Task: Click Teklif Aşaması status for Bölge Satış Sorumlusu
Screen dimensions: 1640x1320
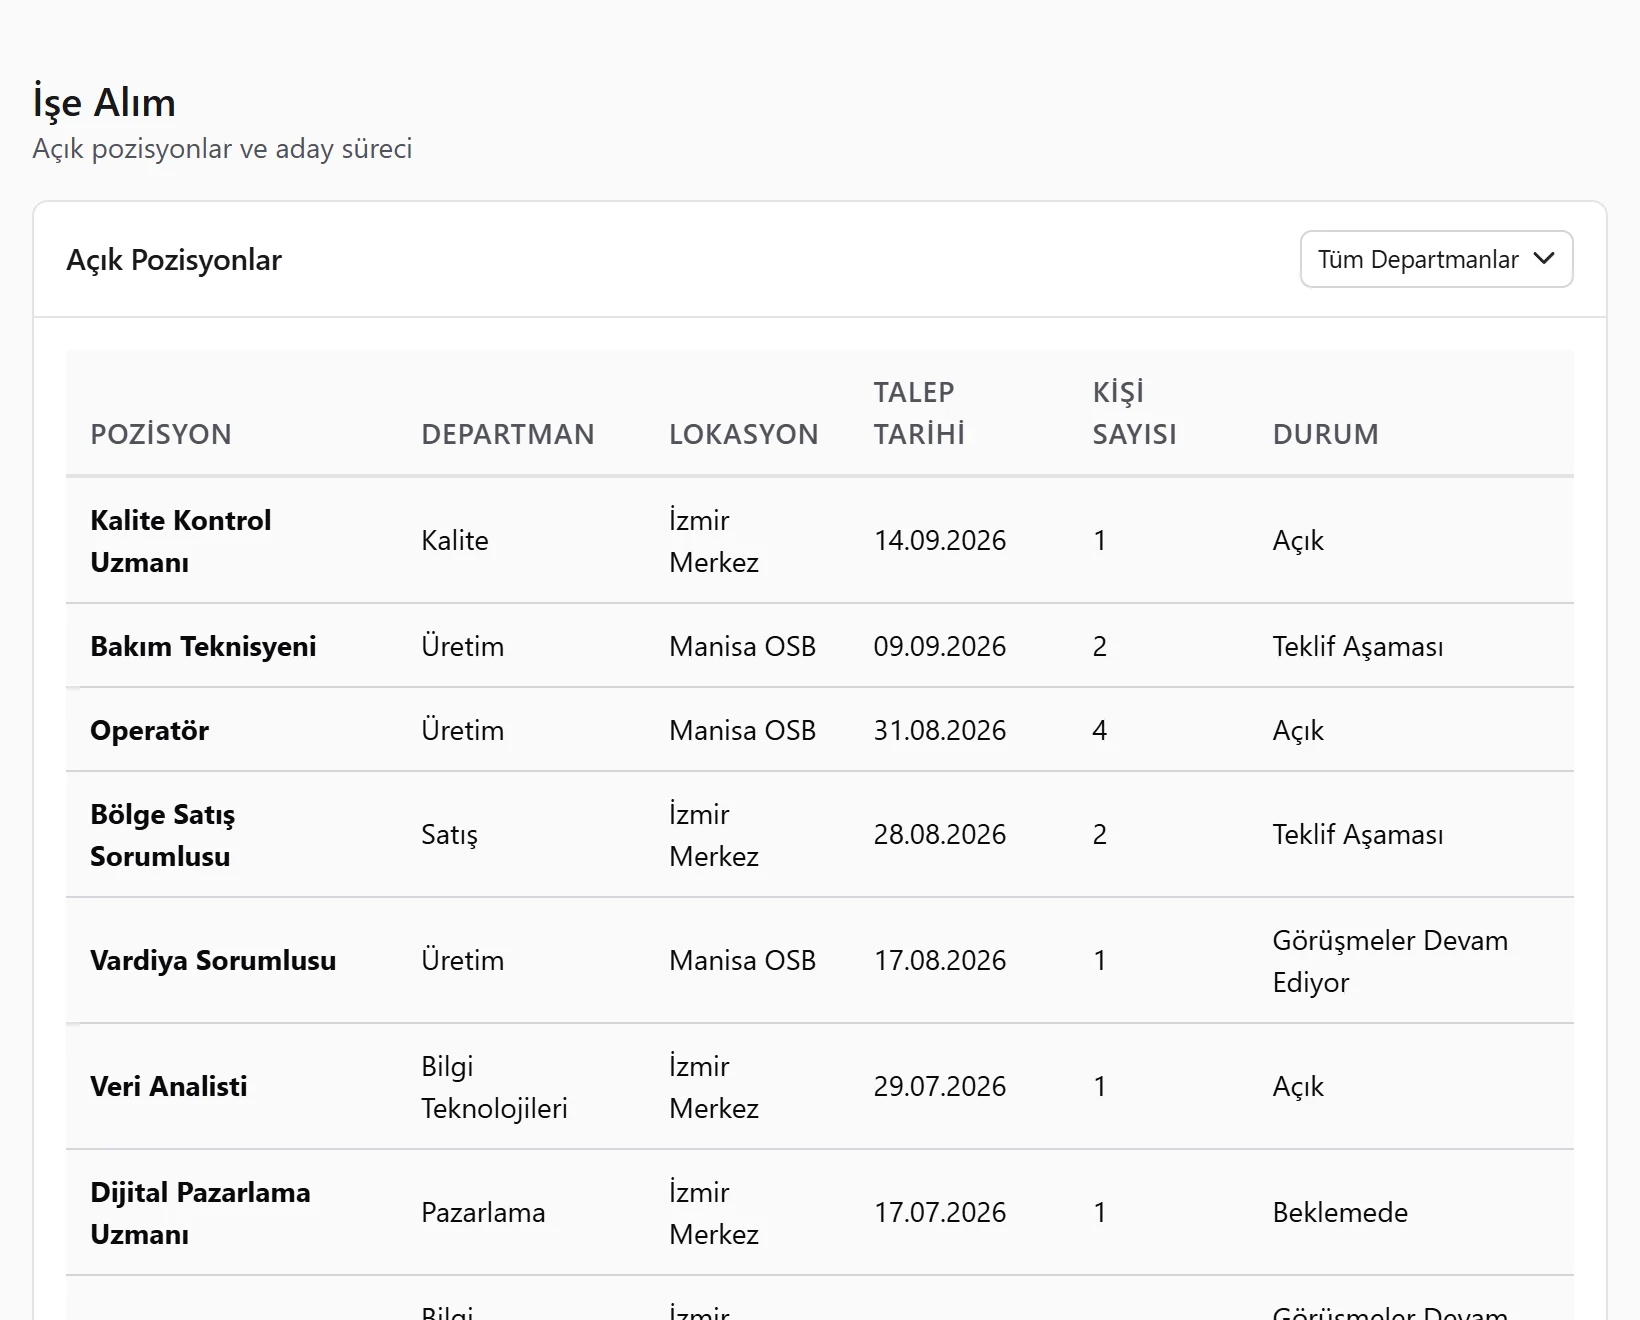Action: pyautogui.click(x=1358, y=834)
